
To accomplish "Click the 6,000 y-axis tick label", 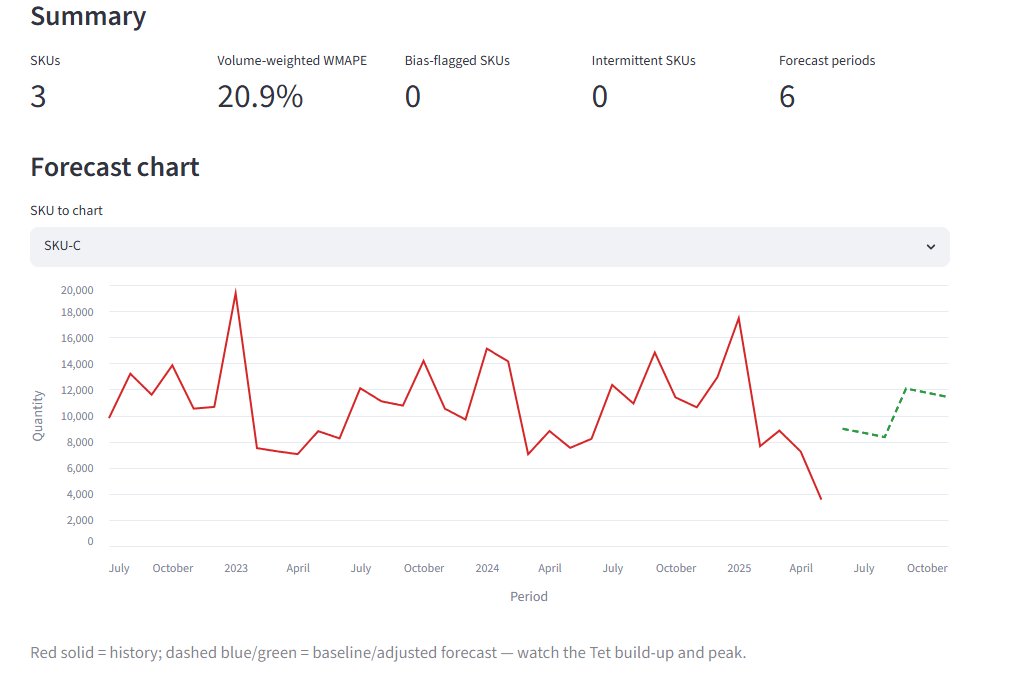I will coord(80,468).
